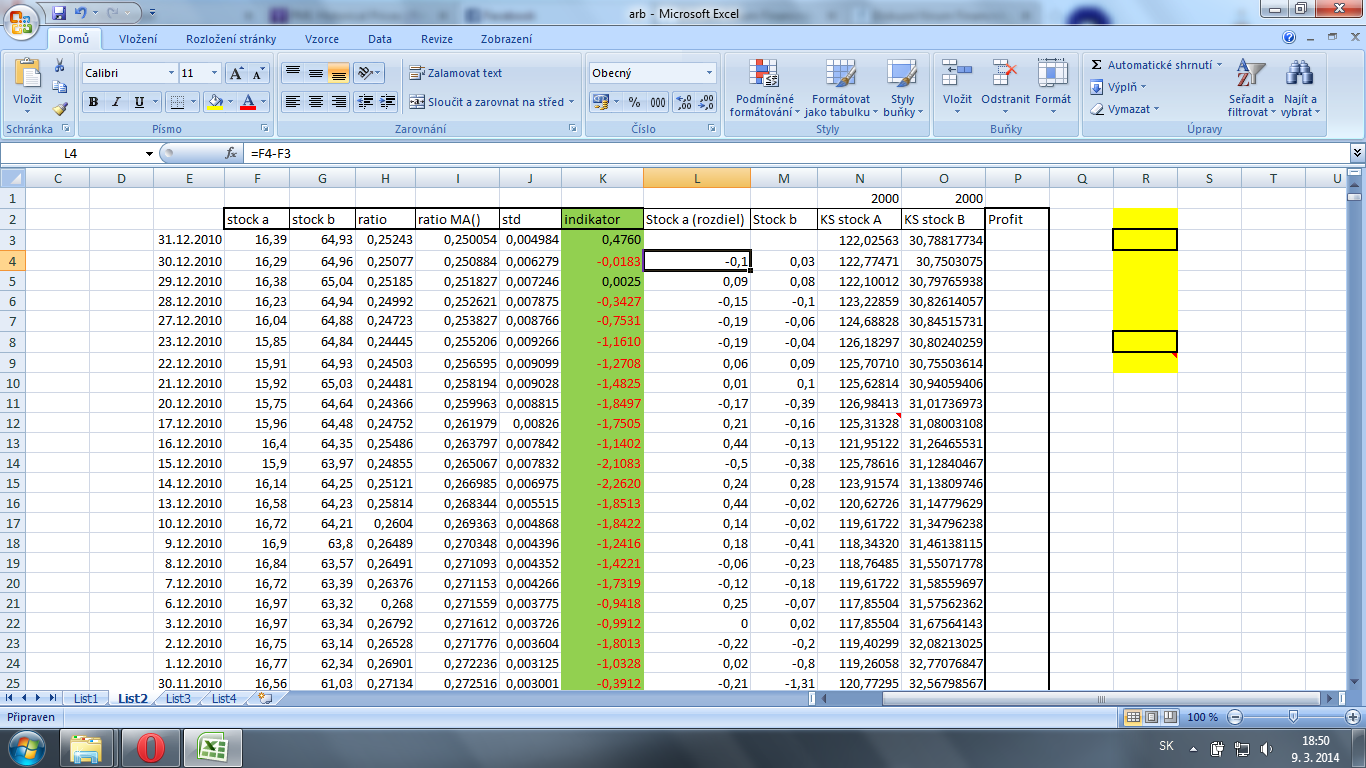
Task: Toggle Zalamovat text wrapping
Action: pos(455,73)
